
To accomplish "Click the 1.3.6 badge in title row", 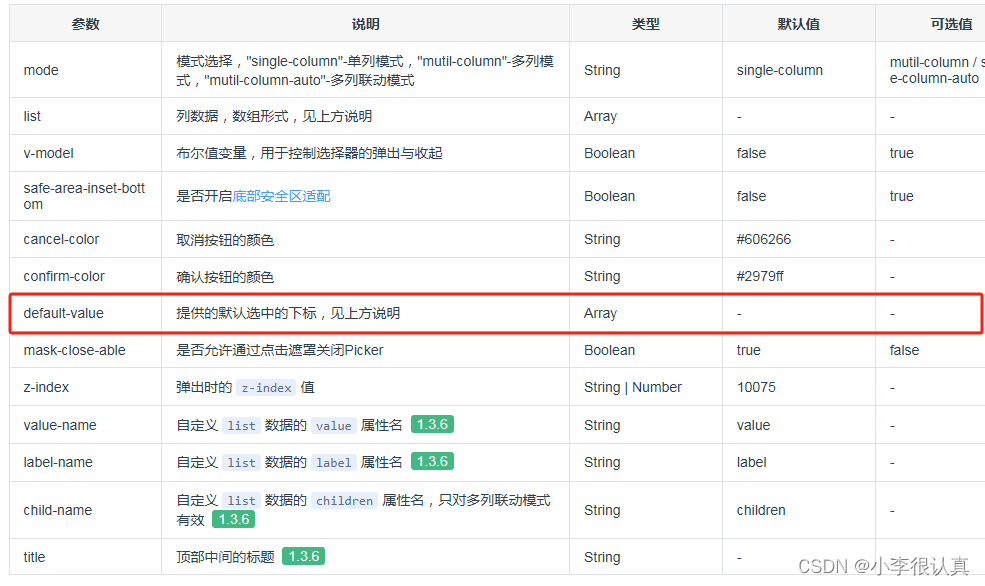I will (303, 557).
